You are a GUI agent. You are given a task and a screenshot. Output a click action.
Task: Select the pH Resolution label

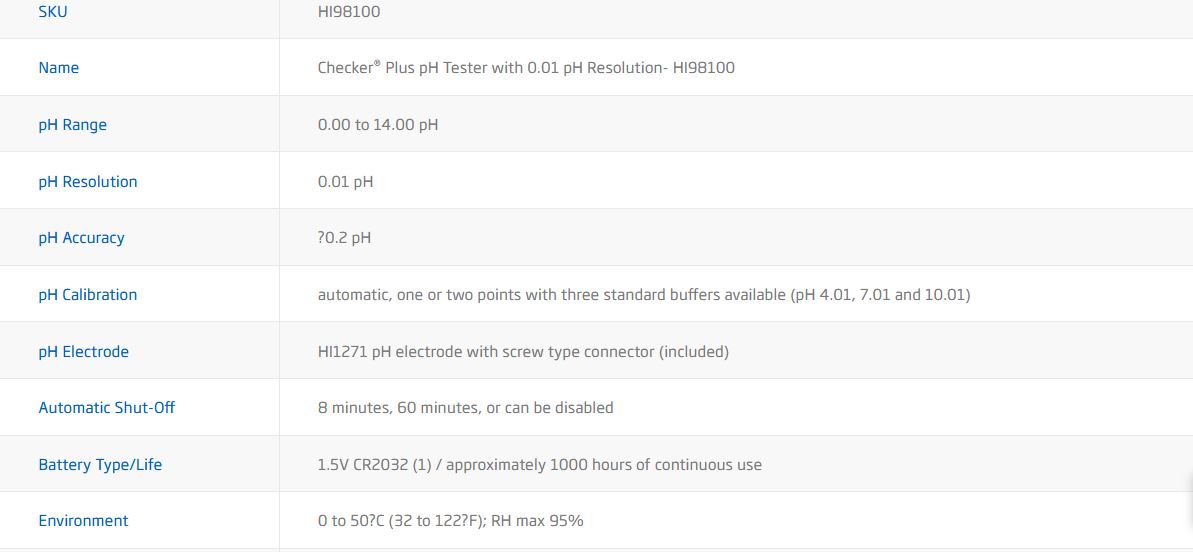point(88,182)
